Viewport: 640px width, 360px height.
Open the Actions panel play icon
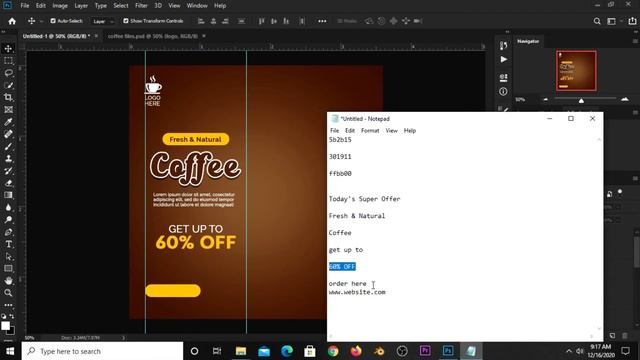(503, 60)
